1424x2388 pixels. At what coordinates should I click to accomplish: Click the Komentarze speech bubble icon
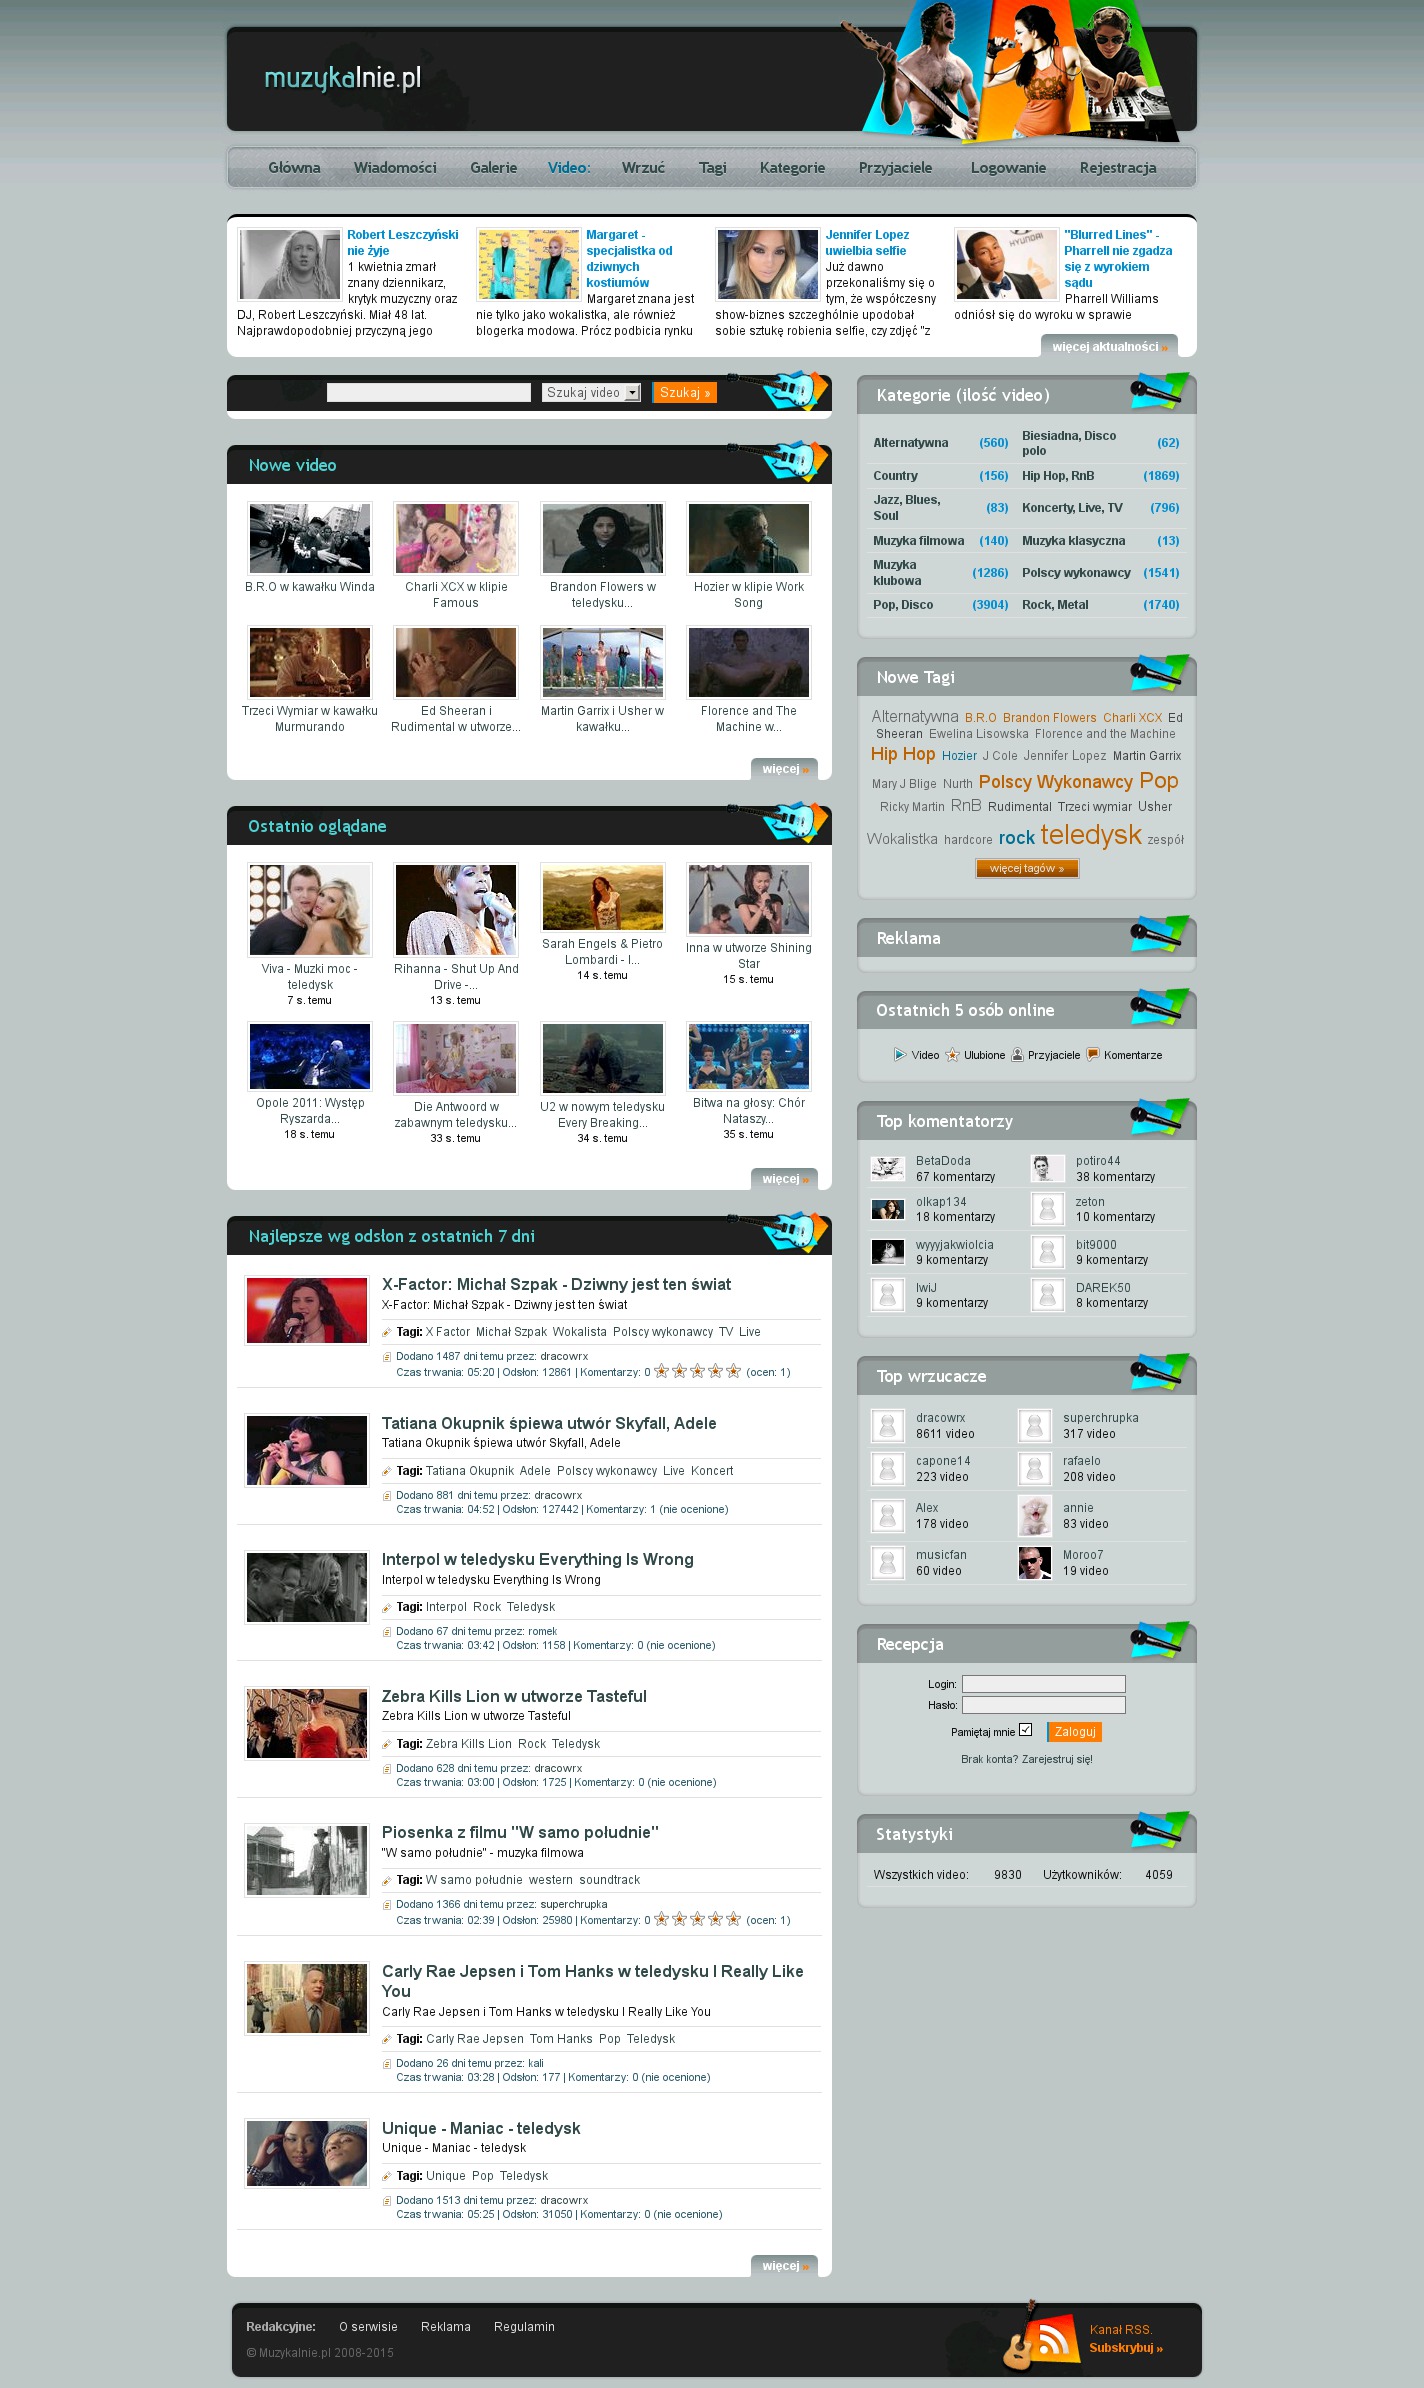pyautogui.click(x=1093, y=1054)
